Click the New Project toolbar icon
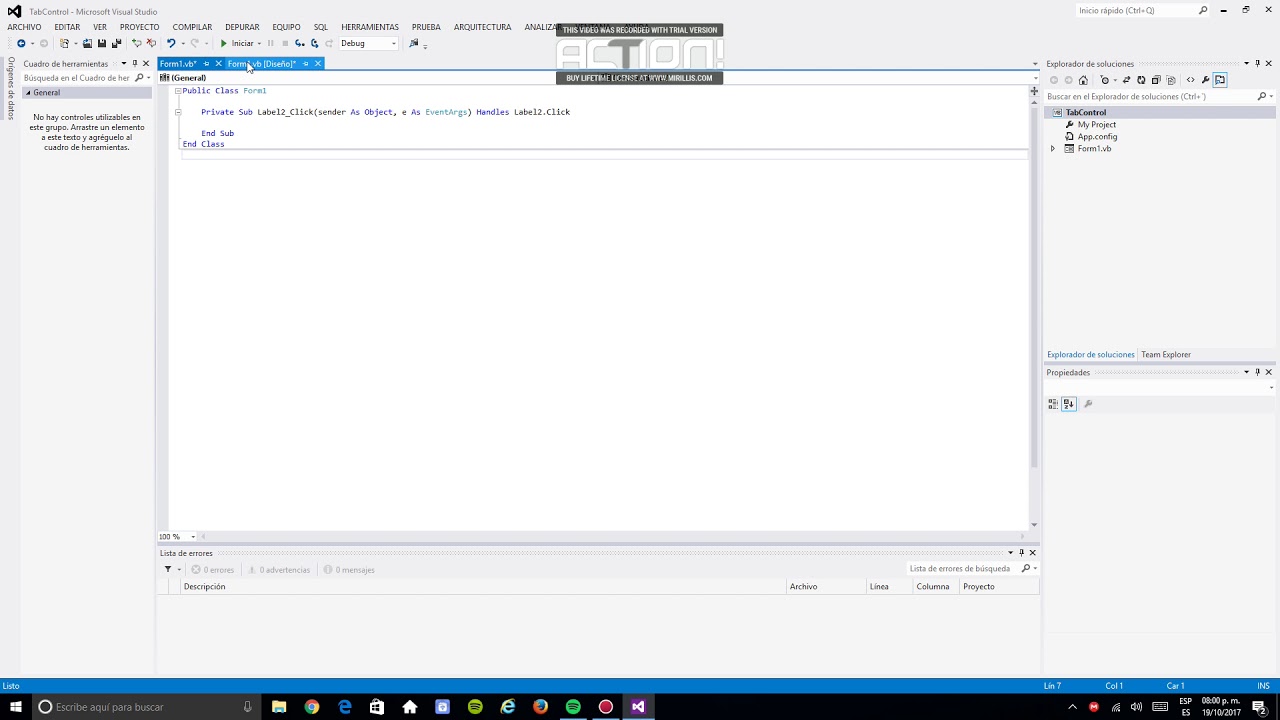 [x=65, y=43]
